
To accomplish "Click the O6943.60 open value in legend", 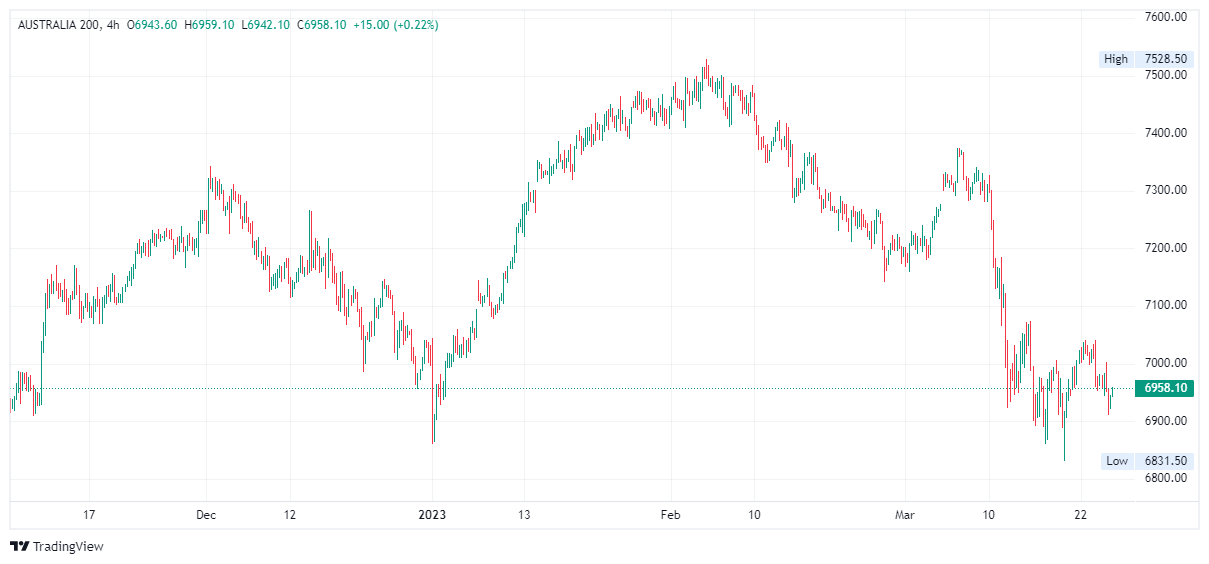I will pyautogui.click(x=153, y=24).
